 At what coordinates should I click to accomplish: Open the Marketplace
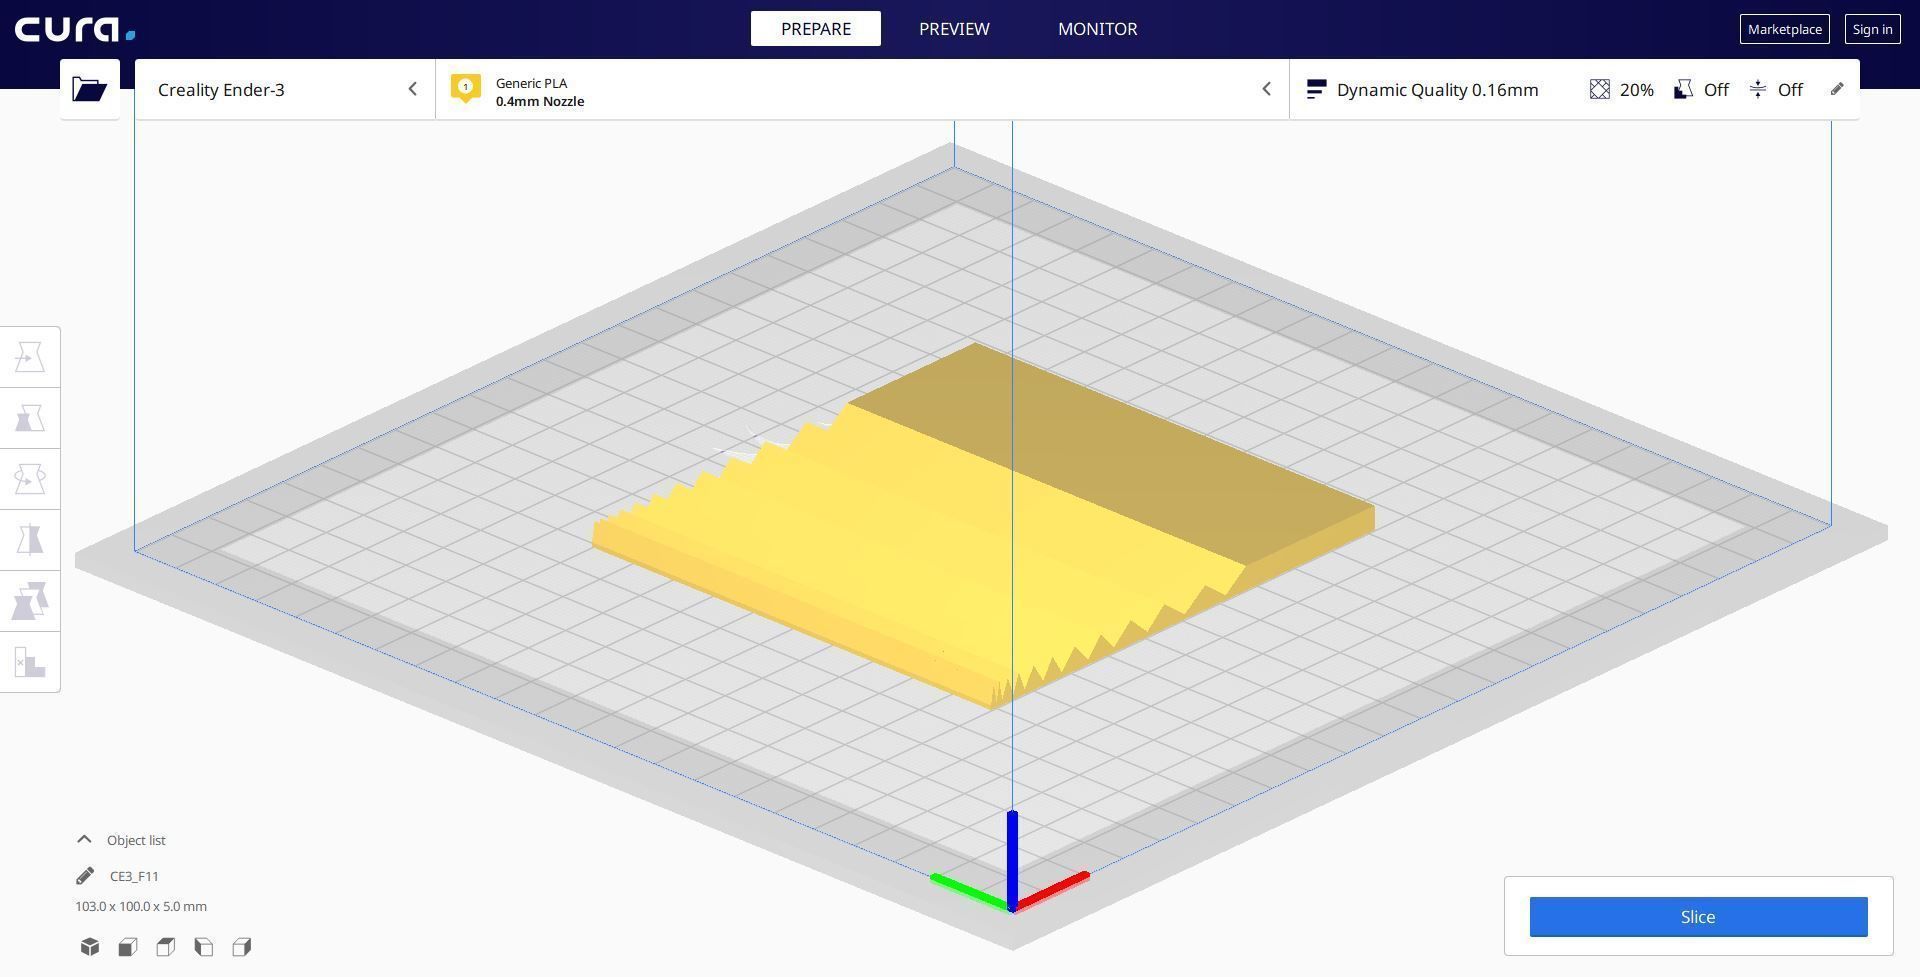pyautogui.click(x=1784, y=29)
